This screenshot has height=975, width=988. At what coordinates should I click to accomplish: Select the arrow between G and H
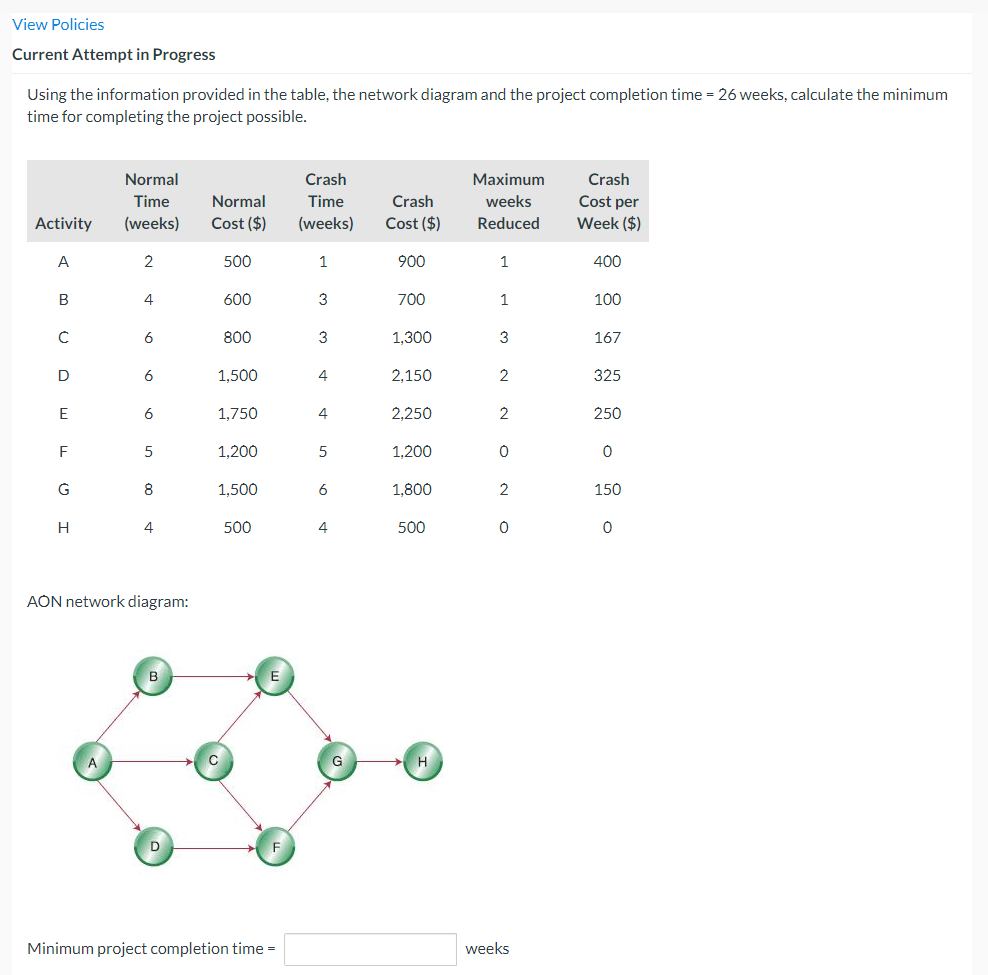[x=377, y=761]
